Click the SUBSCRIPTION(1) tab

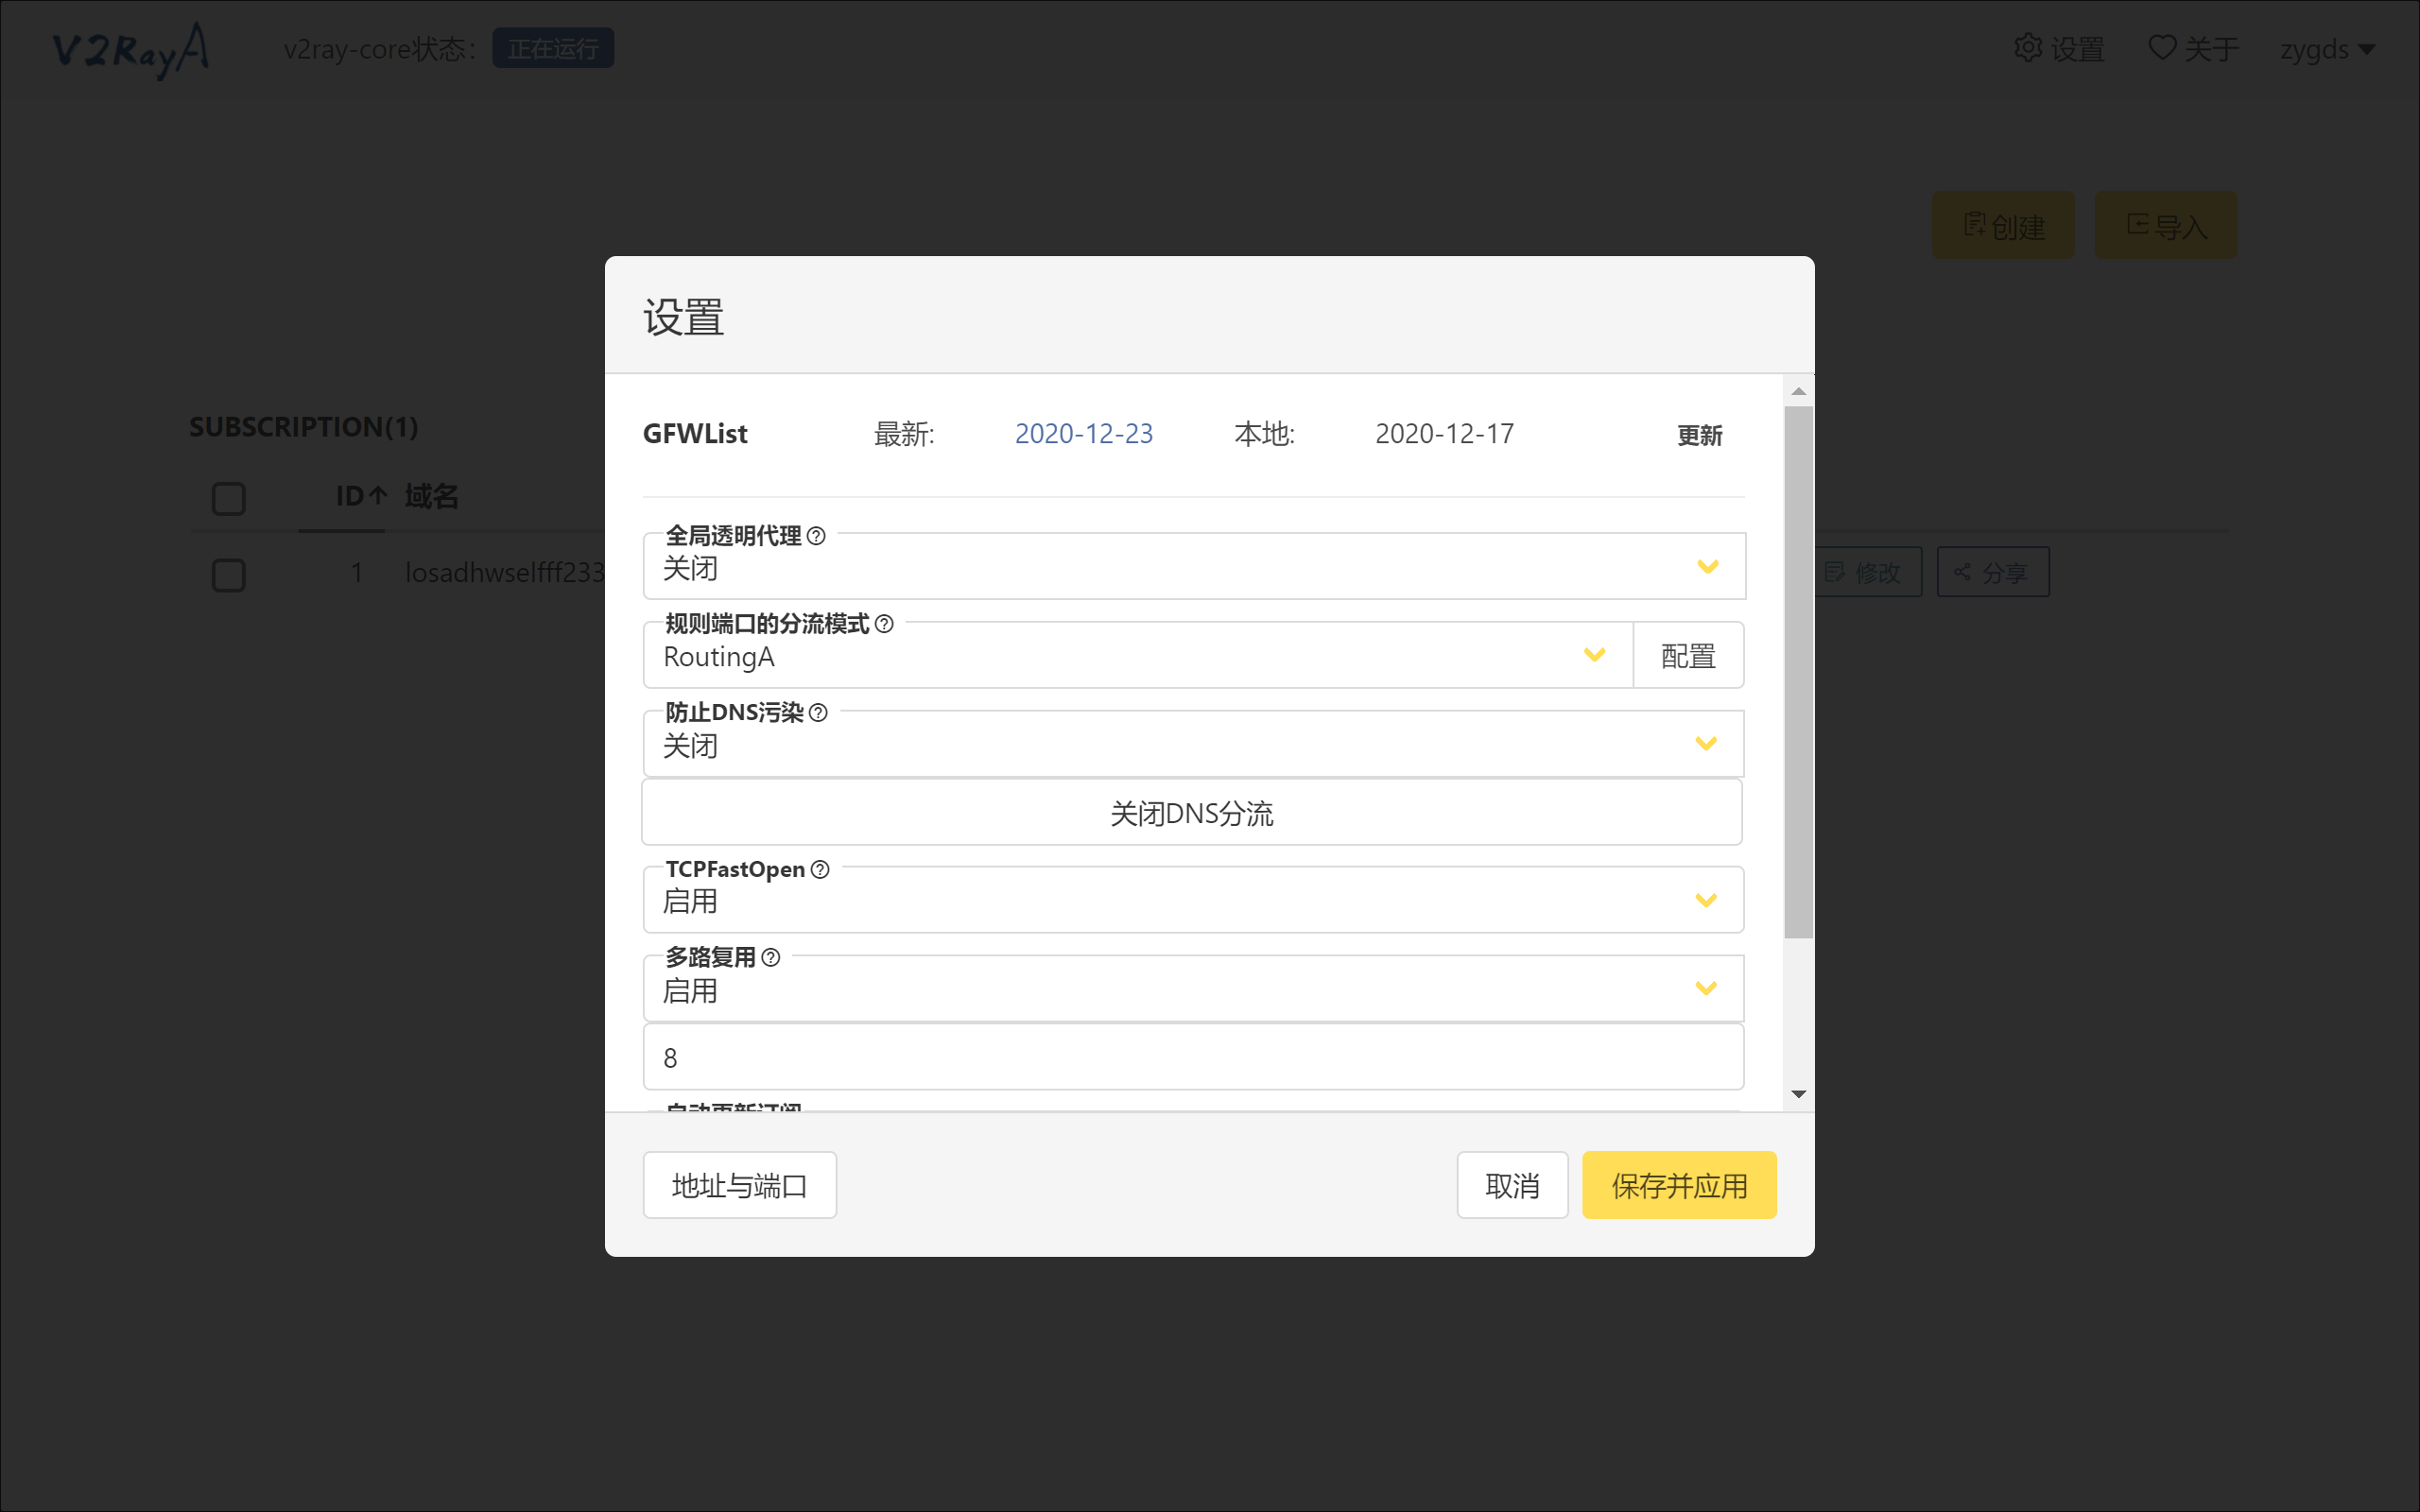pos(304,427)
